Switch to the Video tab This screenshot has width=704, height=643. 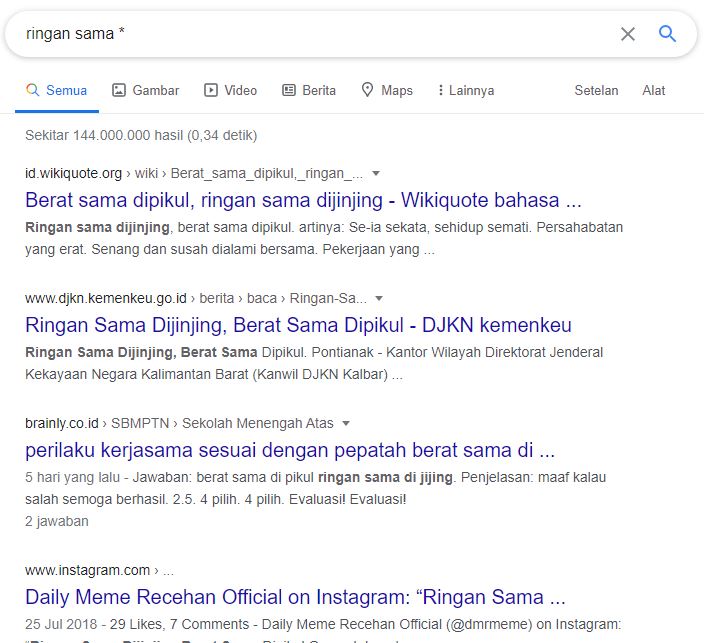[230, 90]
